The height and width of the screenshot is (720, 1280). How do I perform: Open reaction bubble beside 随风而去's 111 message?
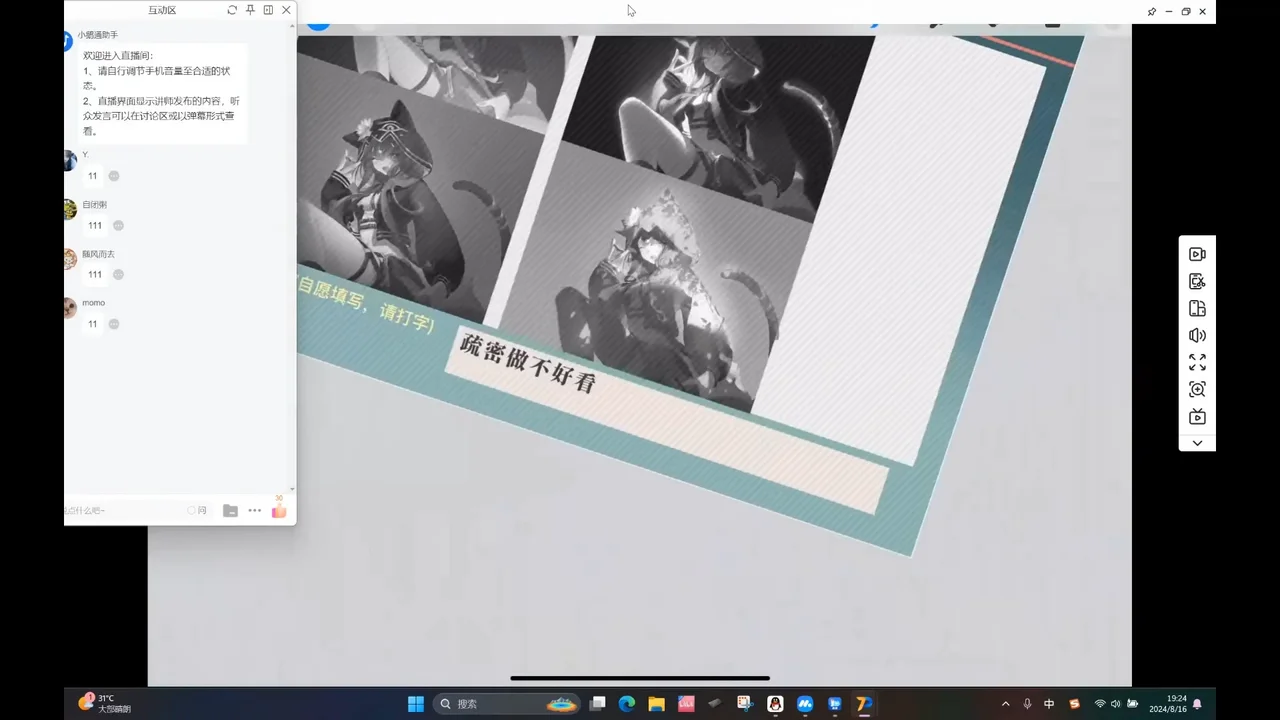click(x=118, y=275)
